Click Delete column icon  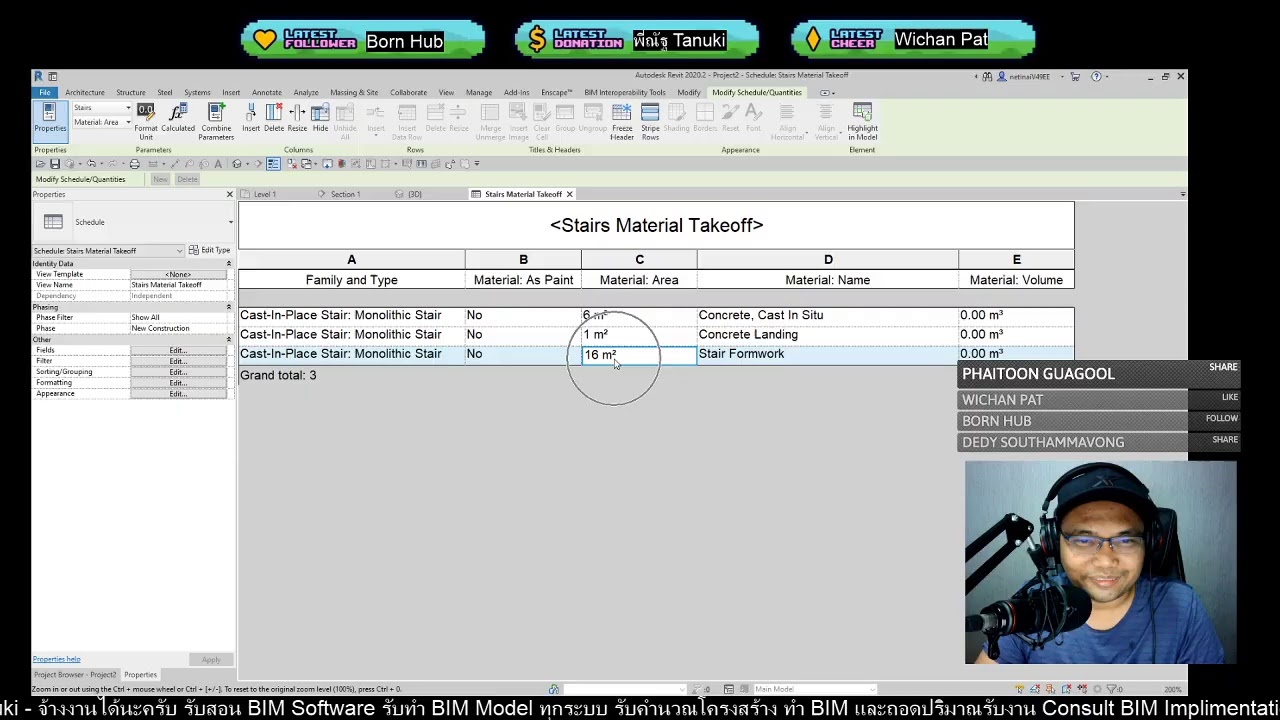pyautogui.click(x=273, y=118)
